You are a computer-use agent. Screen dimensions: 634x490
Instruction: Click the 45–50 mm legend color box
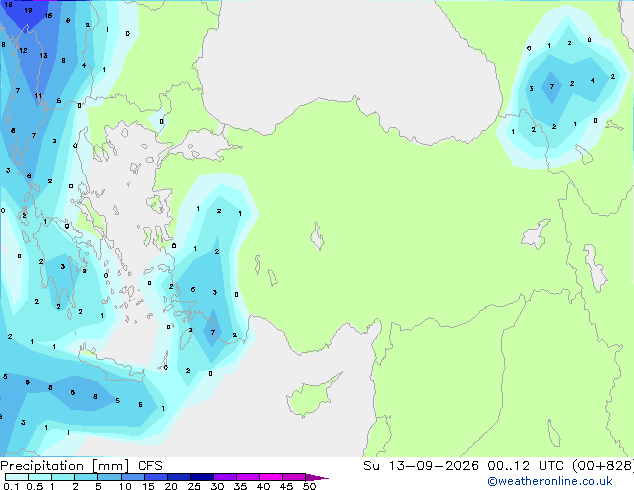(x=294, y=477)
